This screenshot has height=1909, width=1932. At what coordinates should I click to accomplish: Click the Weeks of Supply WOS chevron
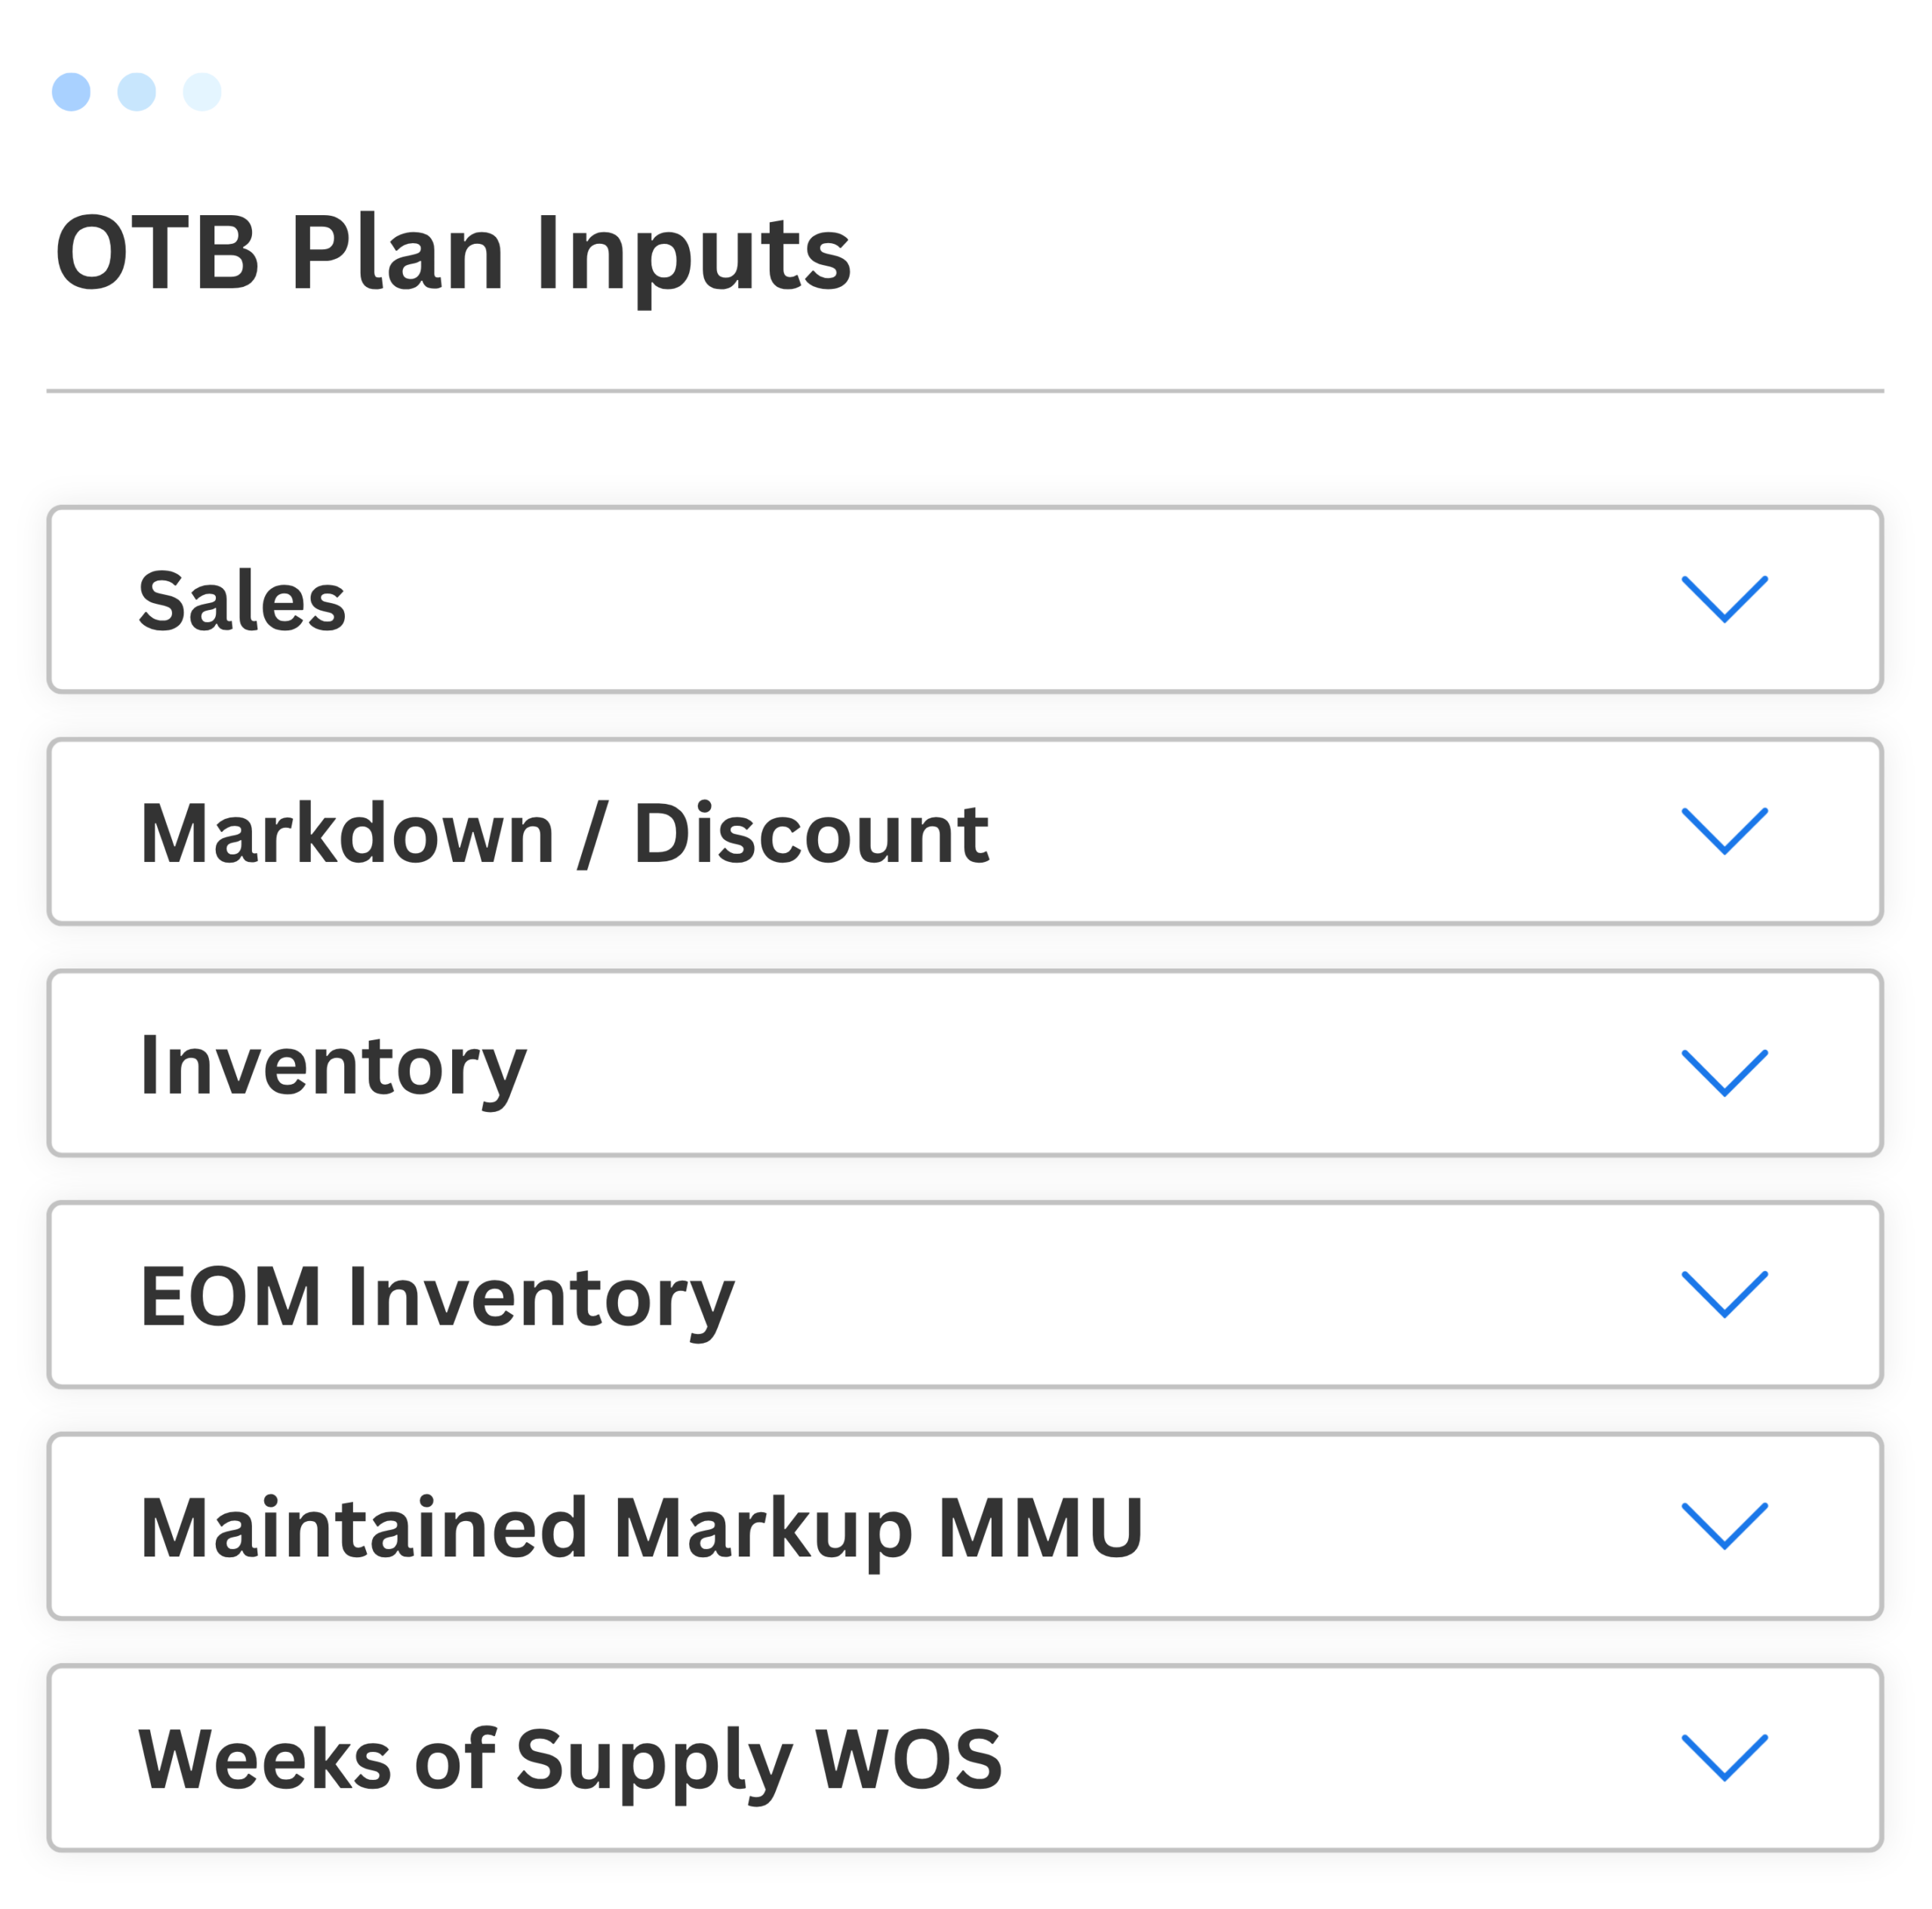1724,1757
